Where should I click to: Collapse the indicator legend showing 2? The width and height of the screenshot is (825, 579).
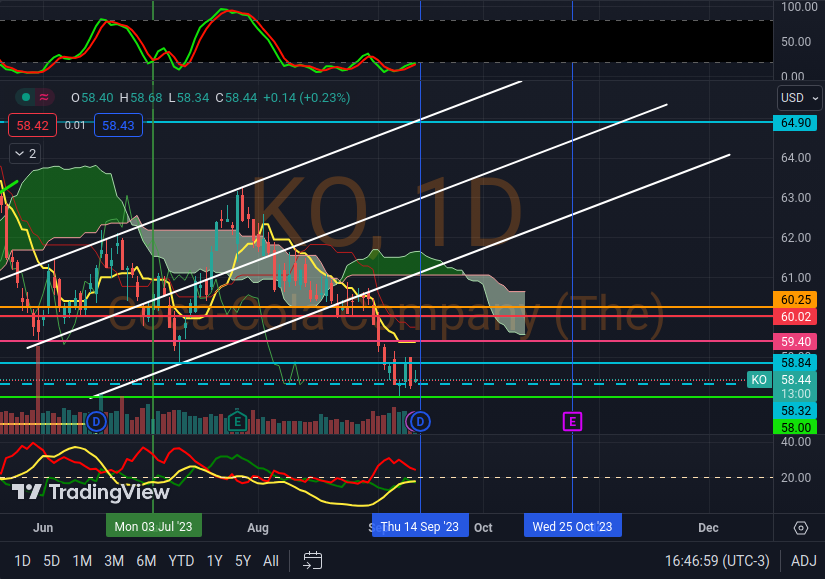pos(25,154)
